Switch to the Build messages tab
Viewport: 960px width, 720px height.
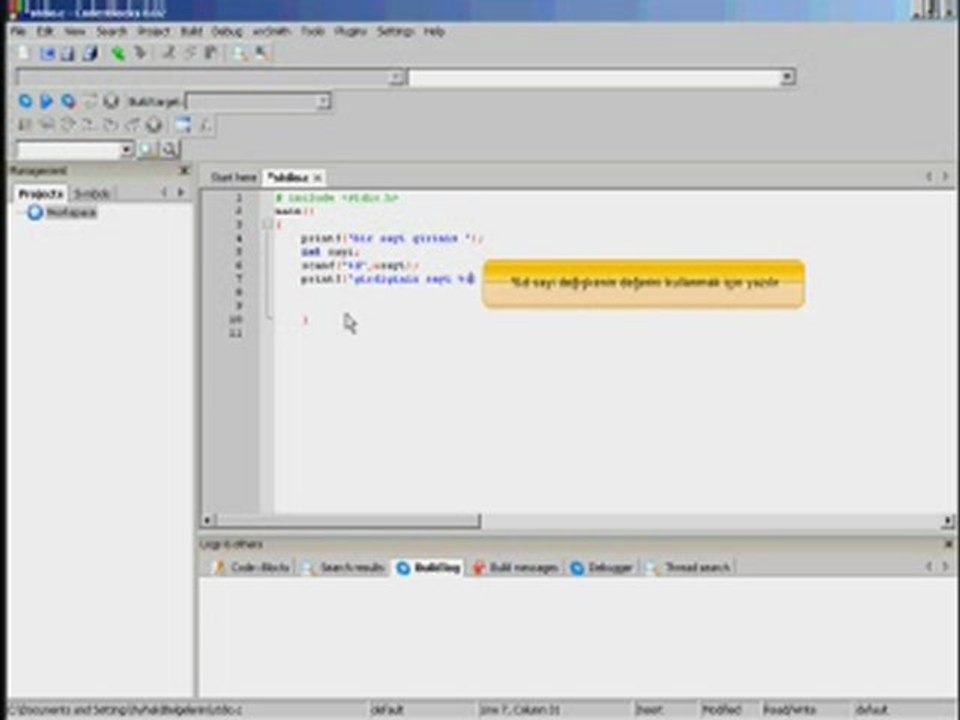(516, 568)
